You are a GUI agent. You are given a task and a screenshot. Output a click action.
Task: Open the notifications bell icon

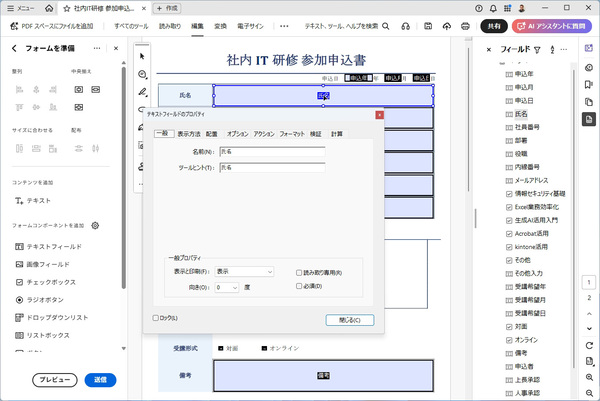click(493, 8)
